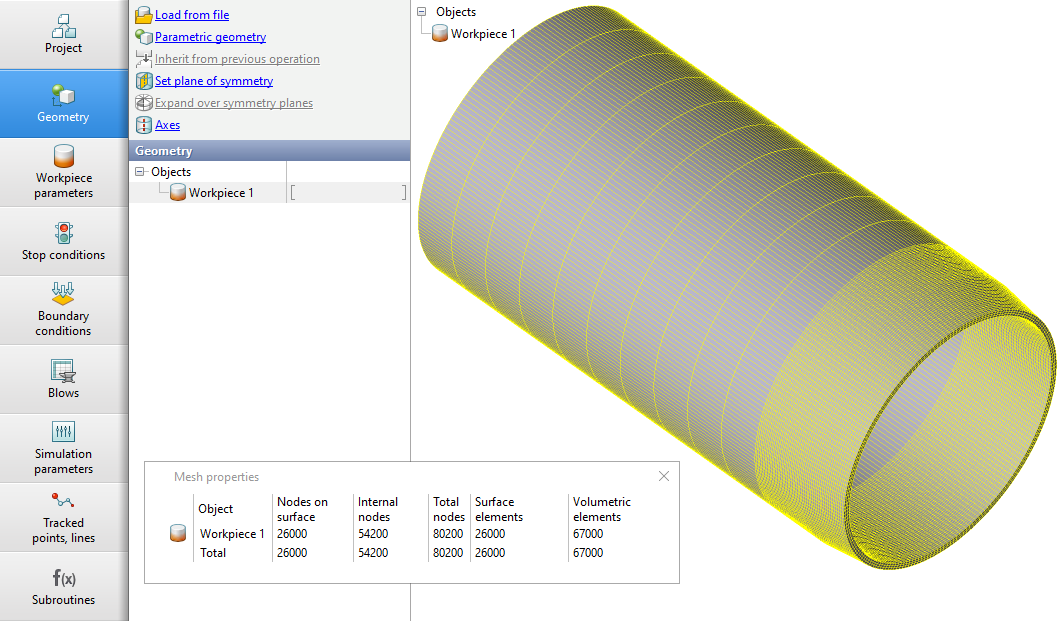1061x621 pixels.
Task: Collapse Objects node in 3D viewport
Action: pos(423,12)
